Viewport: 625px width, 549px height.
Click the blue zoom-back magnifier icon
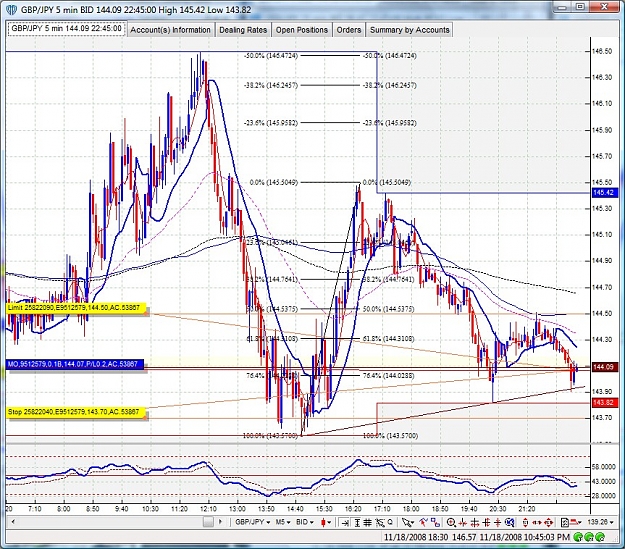click(x=510, y=522)
